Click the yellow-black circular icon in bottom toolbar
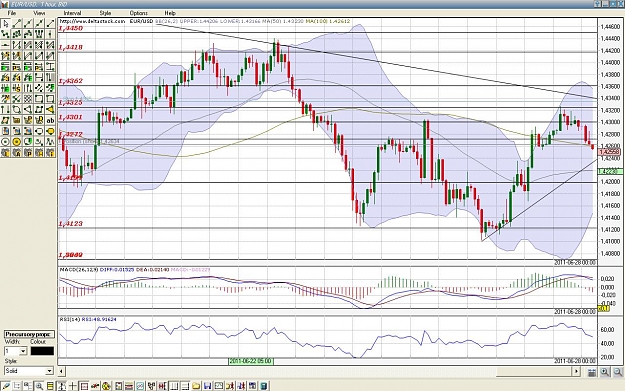Image resolution: width=625 pixels, height=391 pixels. pyautogui.click(x=106, y=386)
